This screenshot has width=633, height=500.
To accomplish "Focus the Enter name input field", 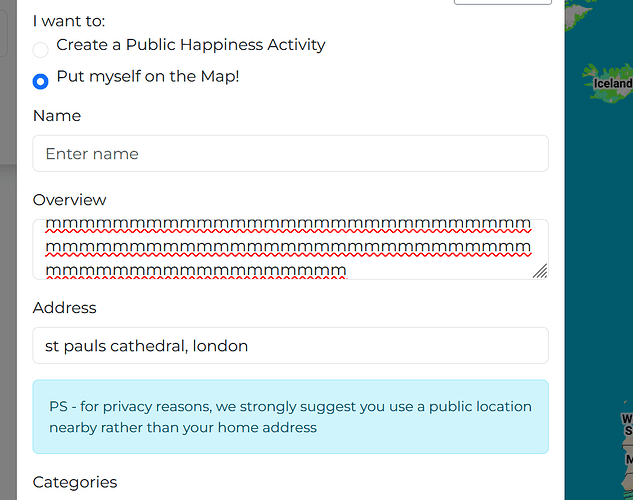I will click(x=290, y=153).
